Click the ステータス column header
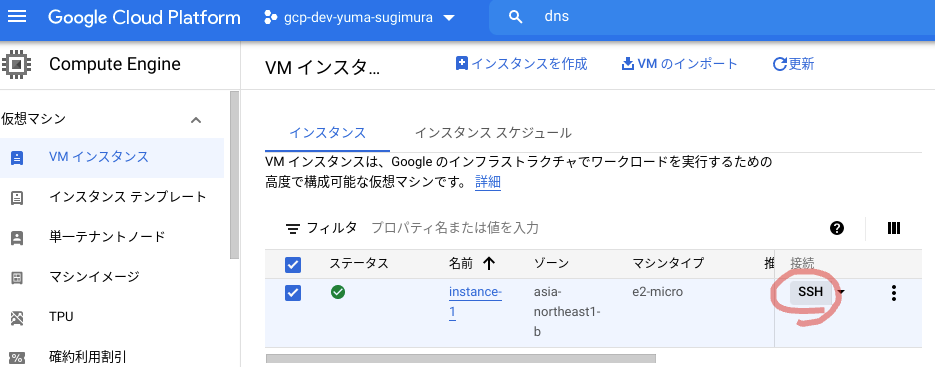Screen dimensions: 935x367 click(x=358, y=263)
